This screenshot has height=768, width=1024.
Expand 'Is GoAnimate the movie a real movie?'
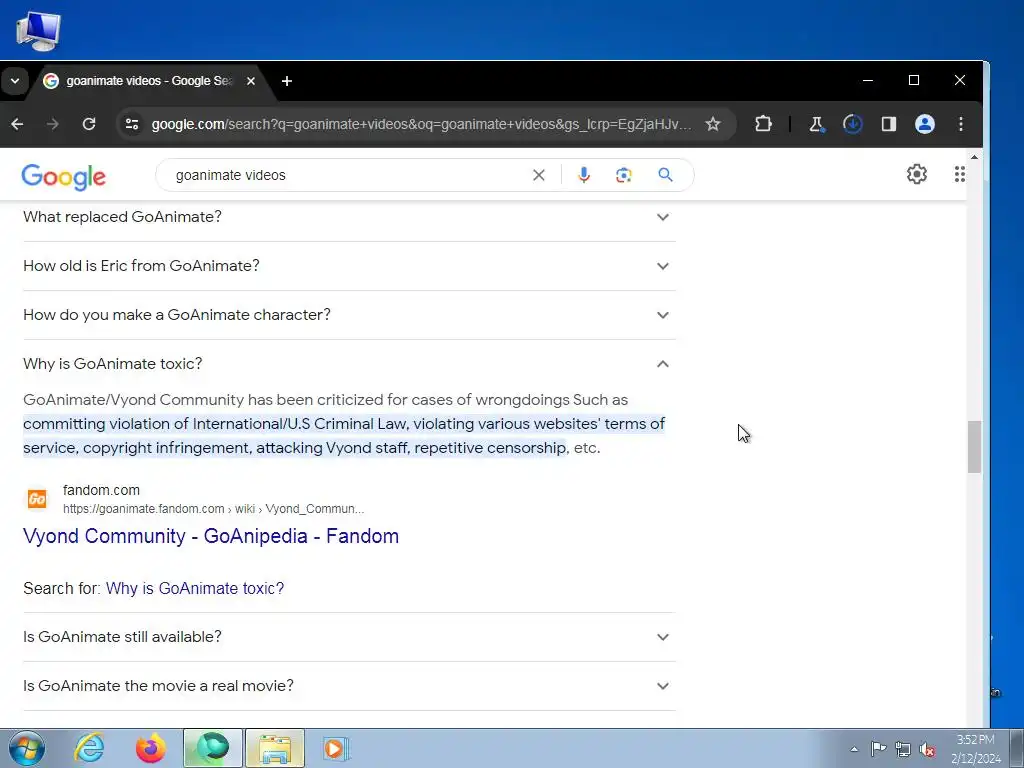[349, 686]
